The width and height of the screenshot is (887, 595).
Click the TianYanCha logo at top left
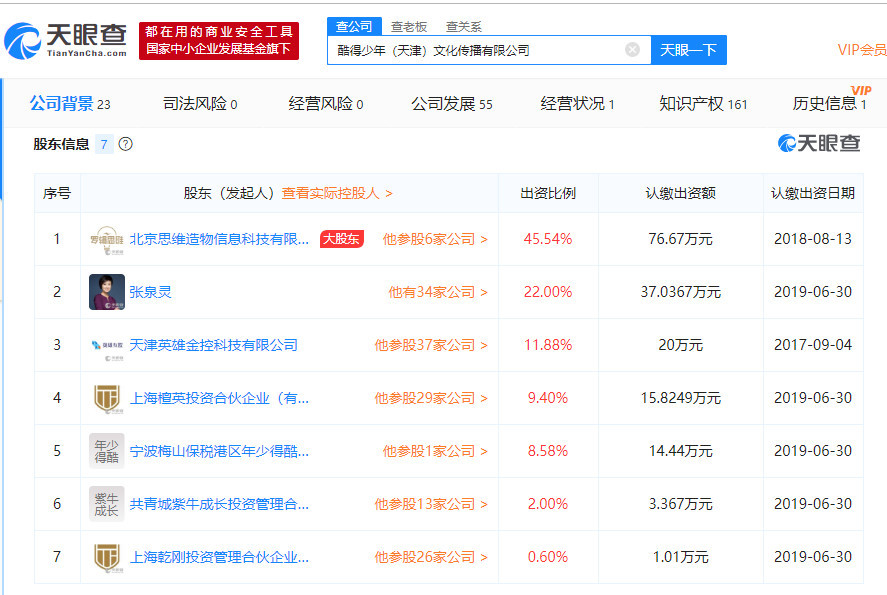[65, 41]
